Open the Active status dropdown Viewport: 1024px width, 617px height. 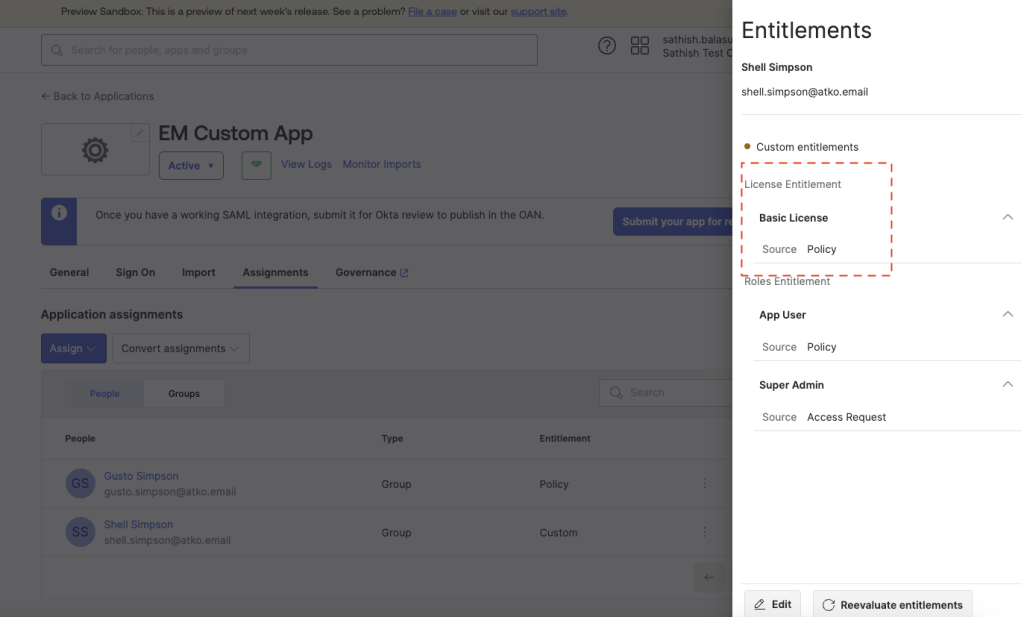tap(191, 166)
